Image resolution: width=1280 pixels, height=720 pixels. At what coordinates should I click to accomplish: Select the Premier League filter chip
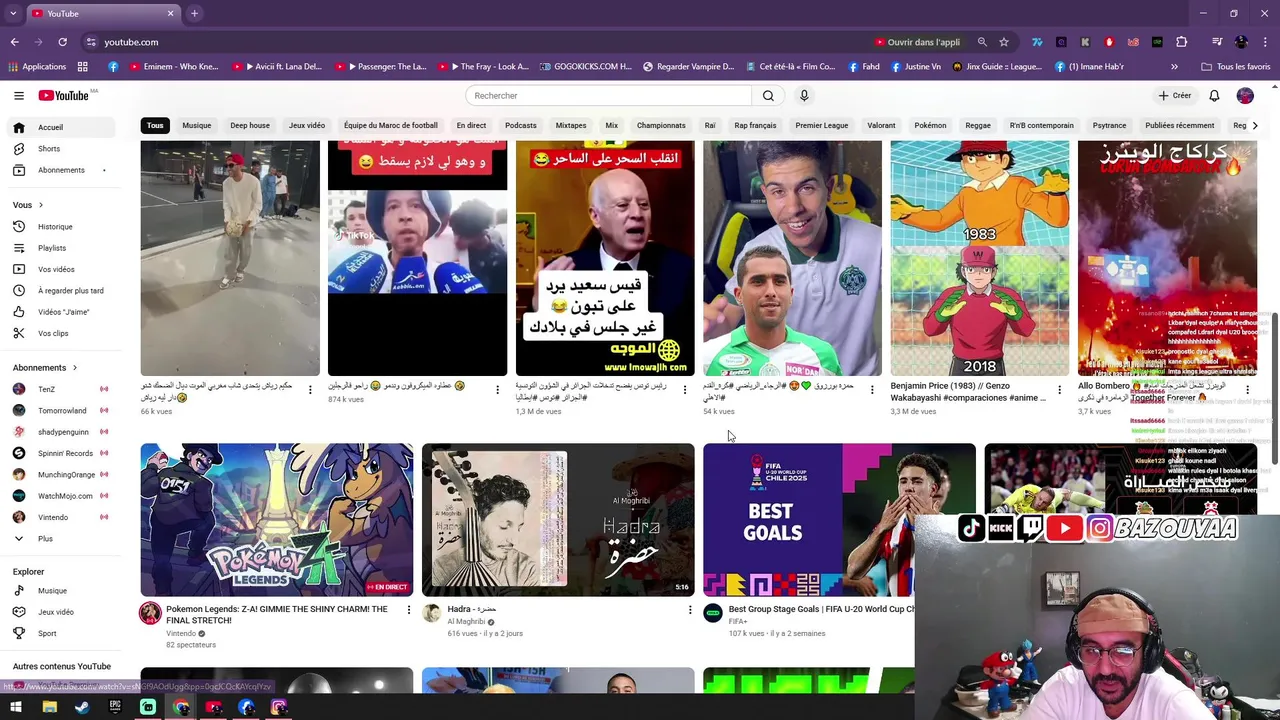822,125
